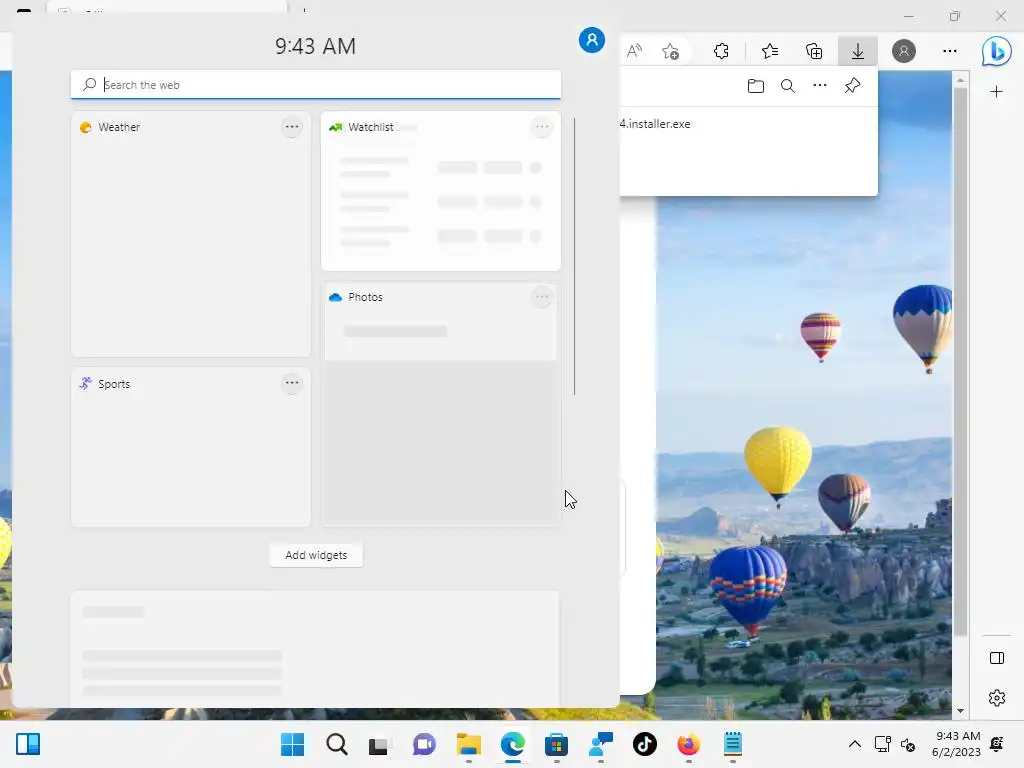
Task: Click the widgets board scrollbar
Action: pyautogui.click(x=575, y=256)
